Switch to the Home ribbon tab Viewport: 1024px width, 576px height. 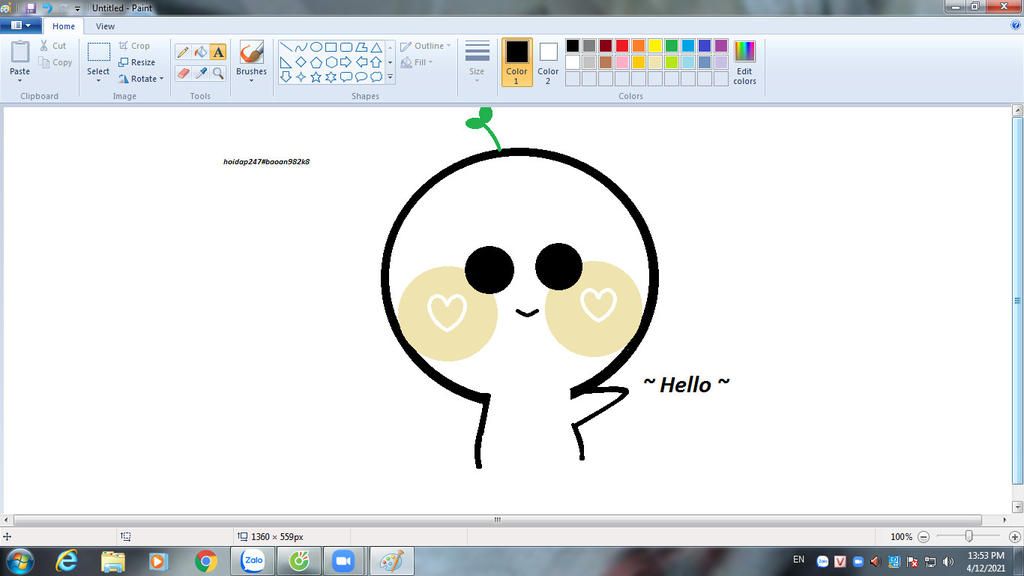point(63,26)
